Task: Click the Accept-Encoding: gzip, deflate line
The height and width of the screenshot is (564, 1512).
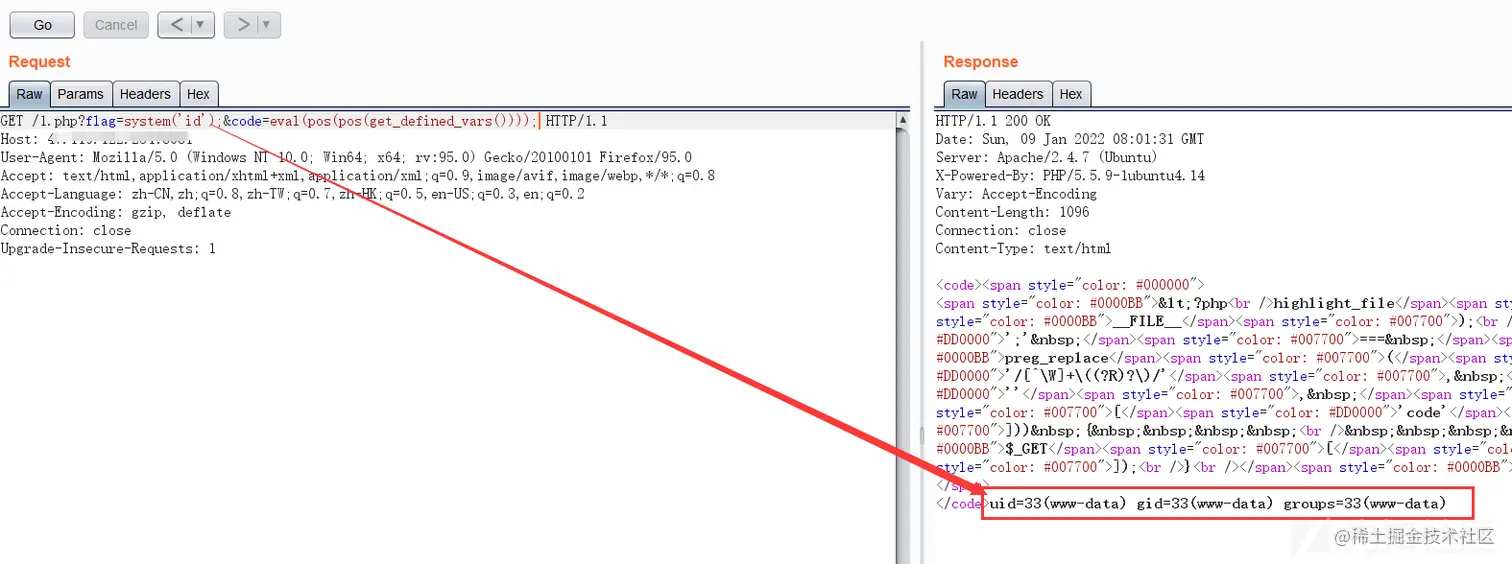Action: pos(116,212)
